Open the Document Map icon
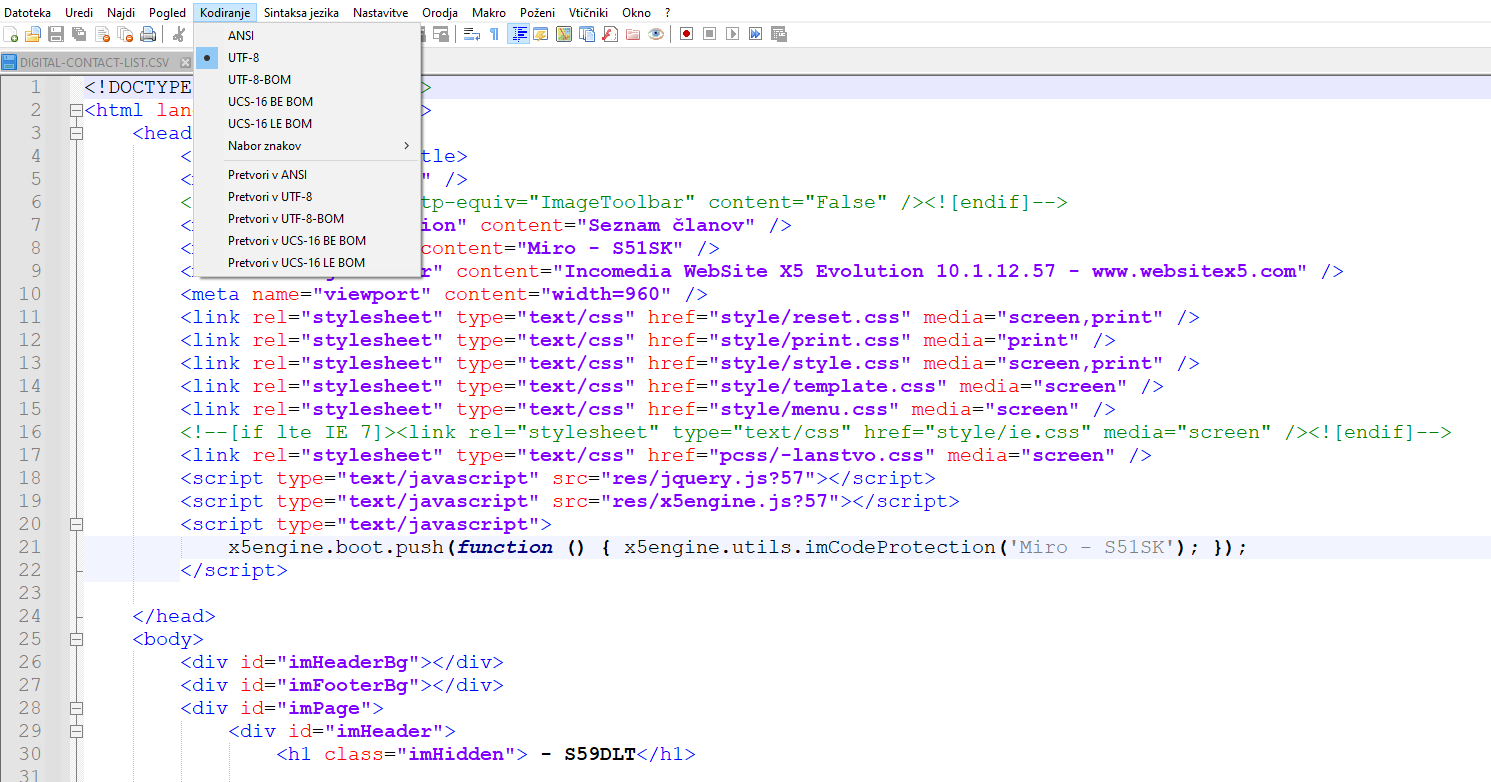Viewport: 1491px width, 782px height. (x=564, y=34)
